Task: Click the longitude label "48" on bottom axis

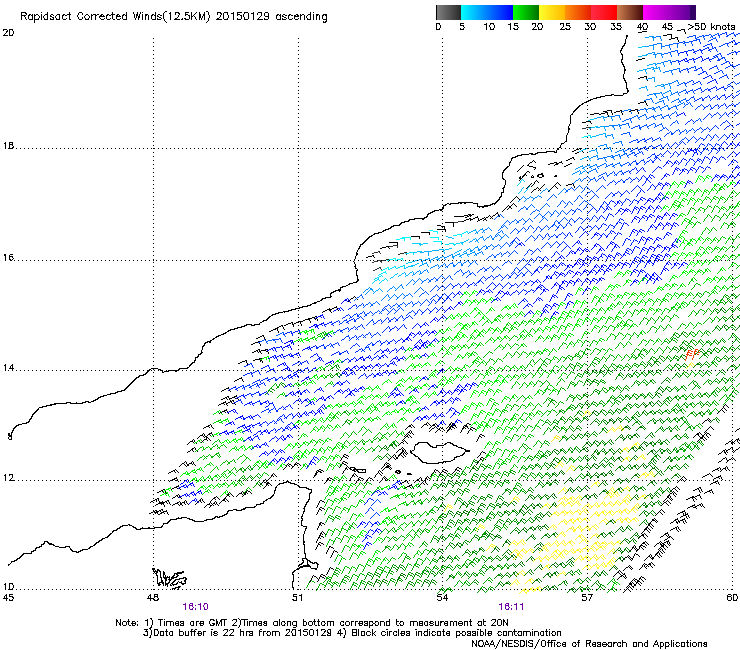Action: [152, 598]
